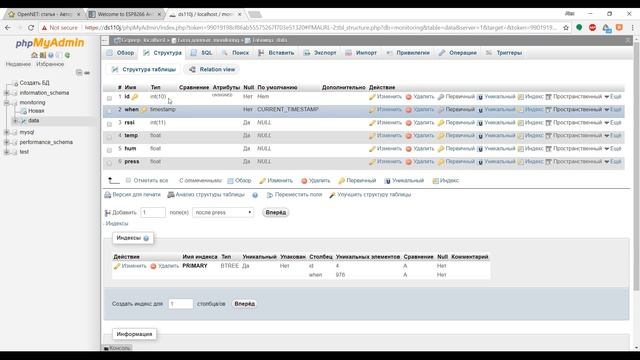Open the Импорт tab
This screenshot has height=360, width=640.
point(361,53)
